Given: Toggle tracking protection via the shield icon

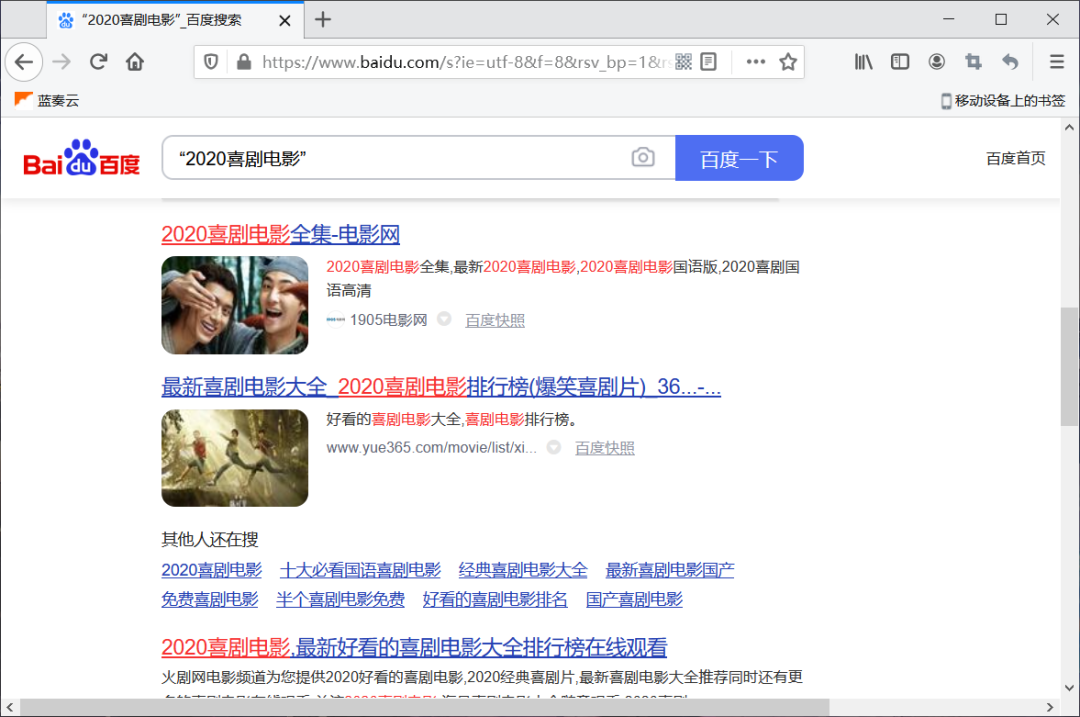Looking at the screenshot, I should pos(211,61).
